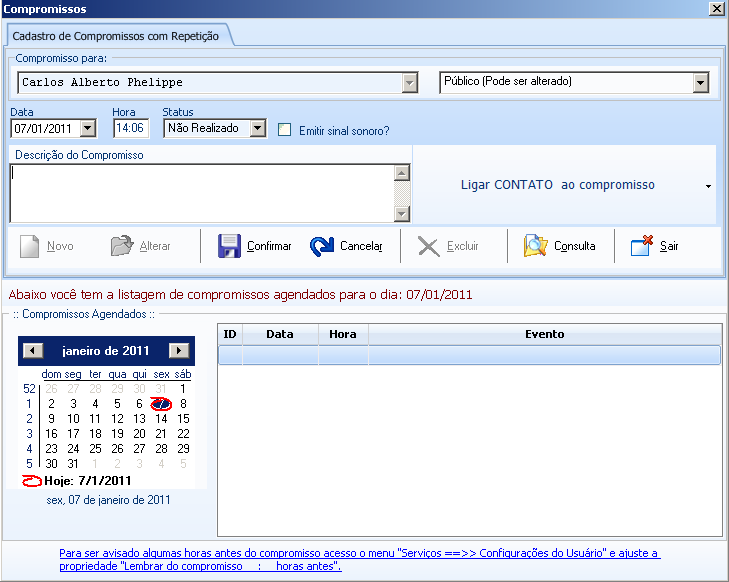Select day 25 in calendar
Viewport: 729px width, 582px height.
pyautogui.click(x=95, y=449)
